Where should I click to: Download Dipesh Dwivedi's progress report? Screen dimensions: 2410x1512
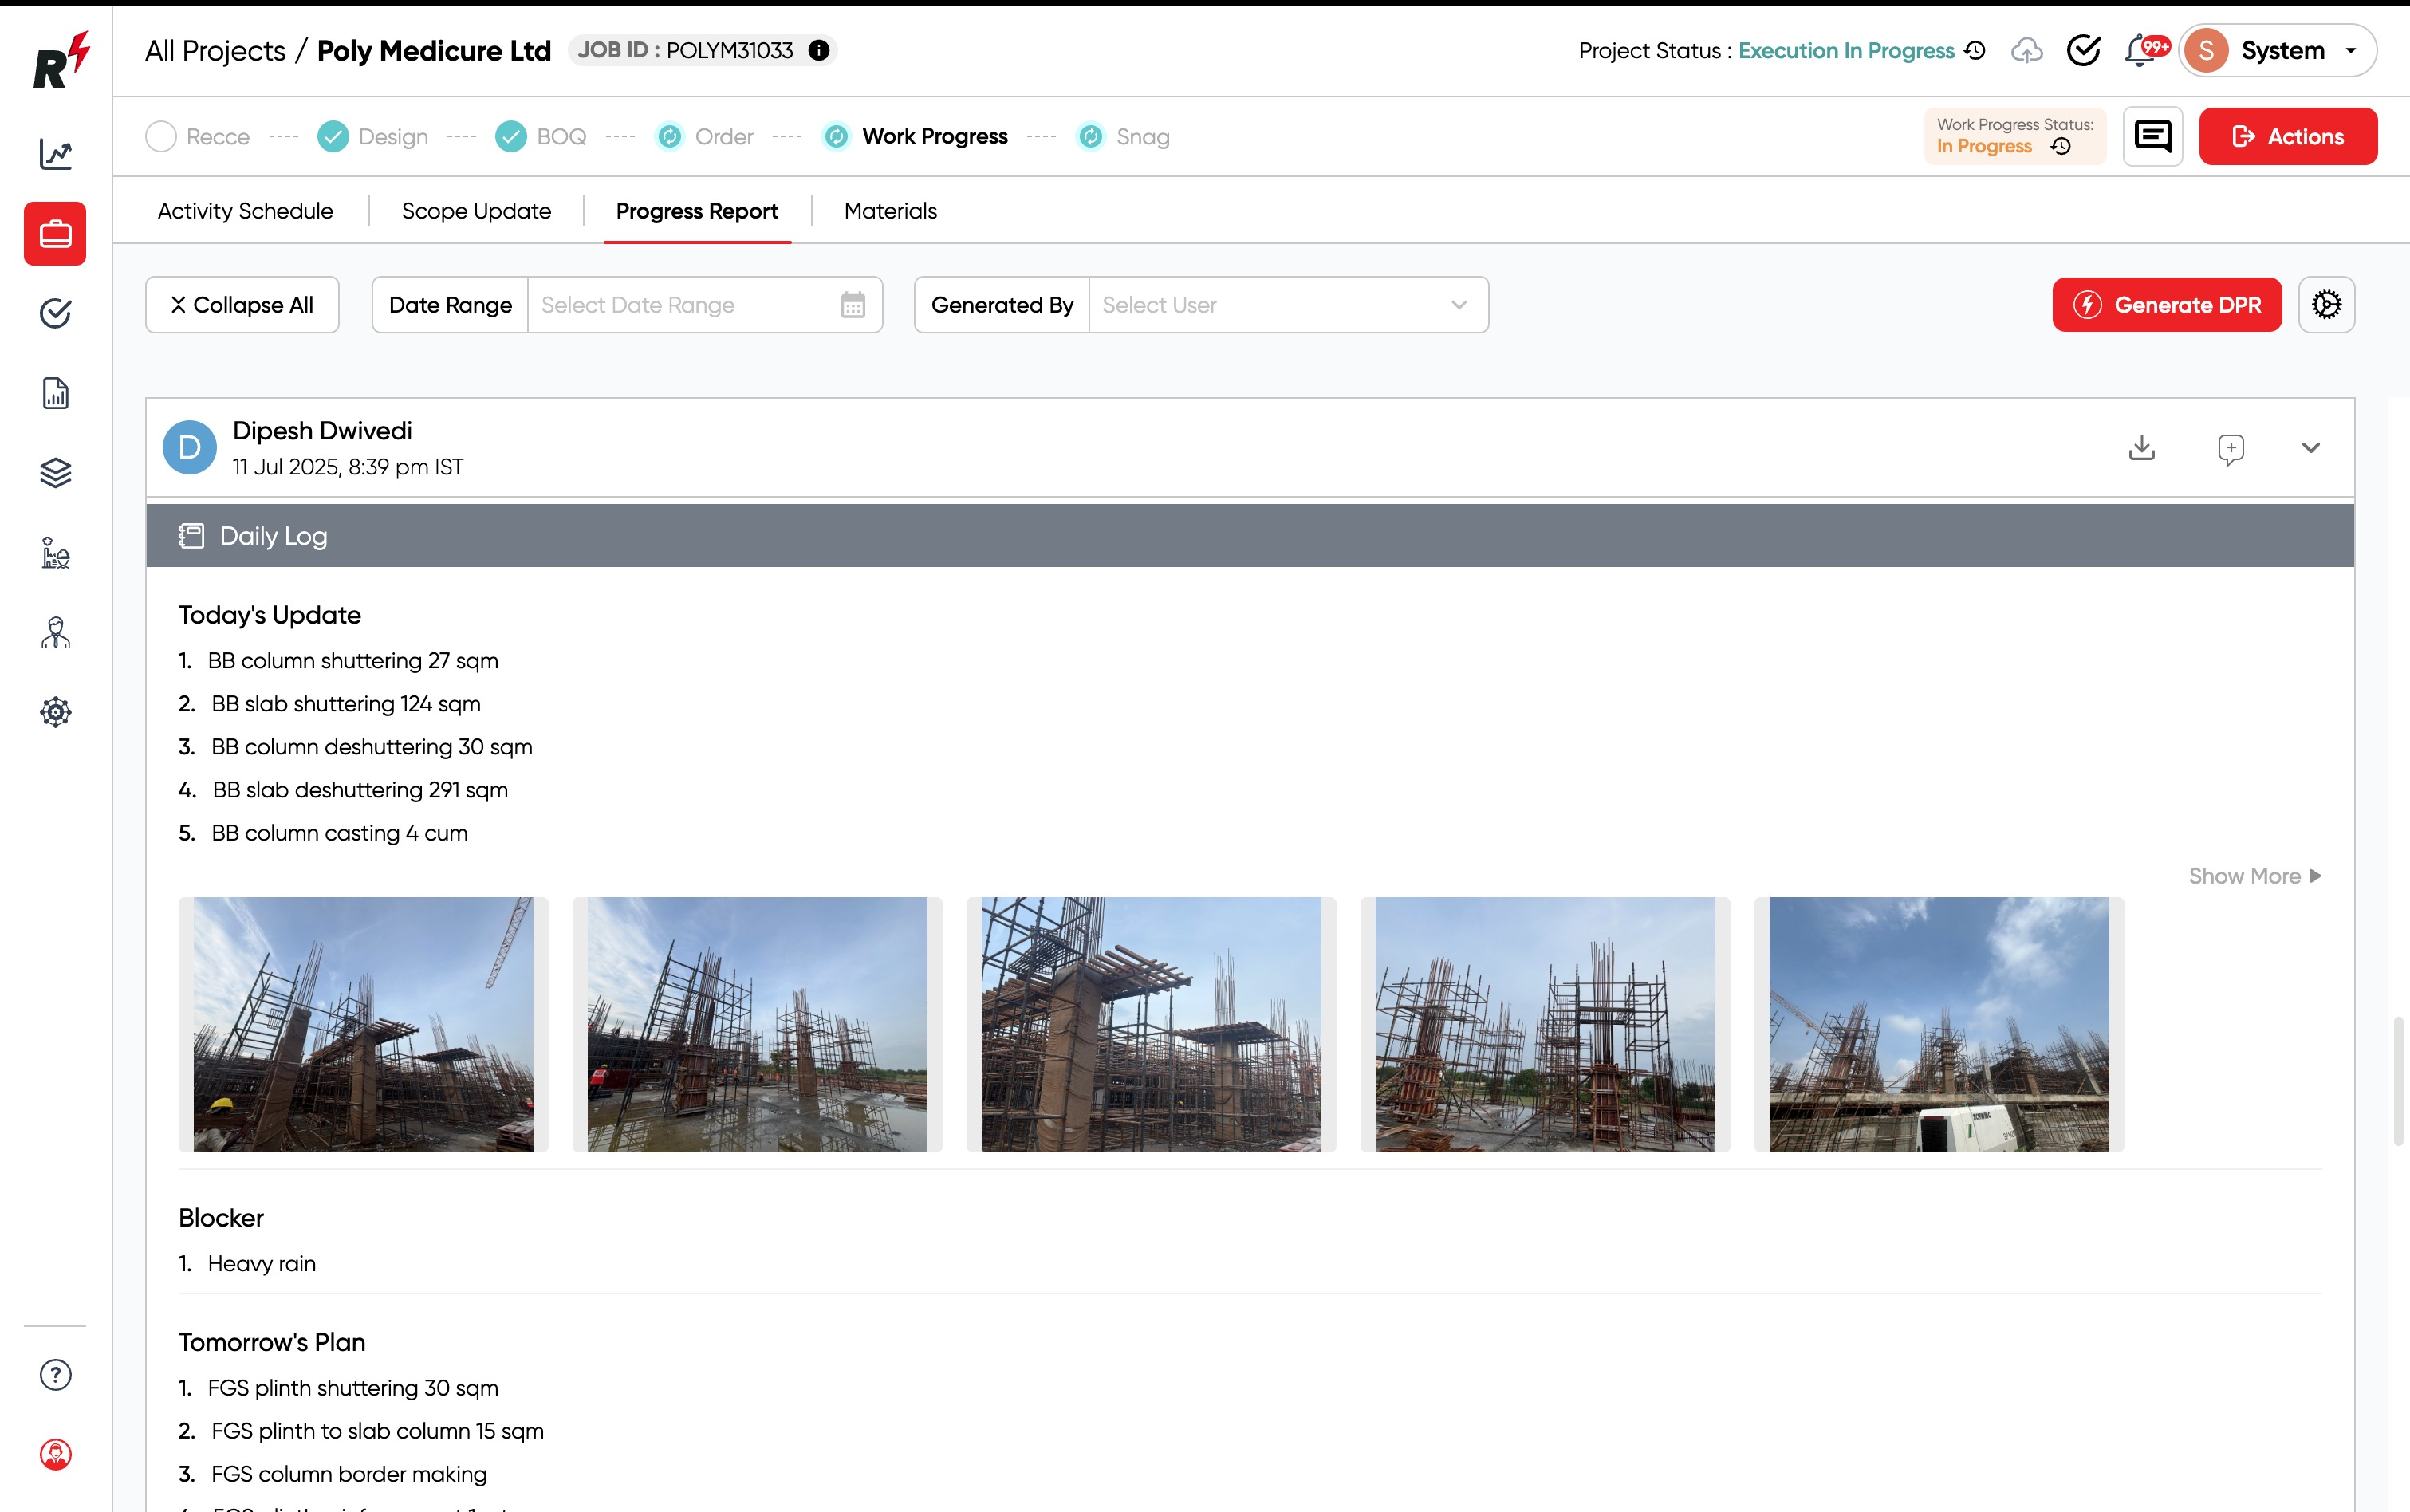tap(2141, 447)
